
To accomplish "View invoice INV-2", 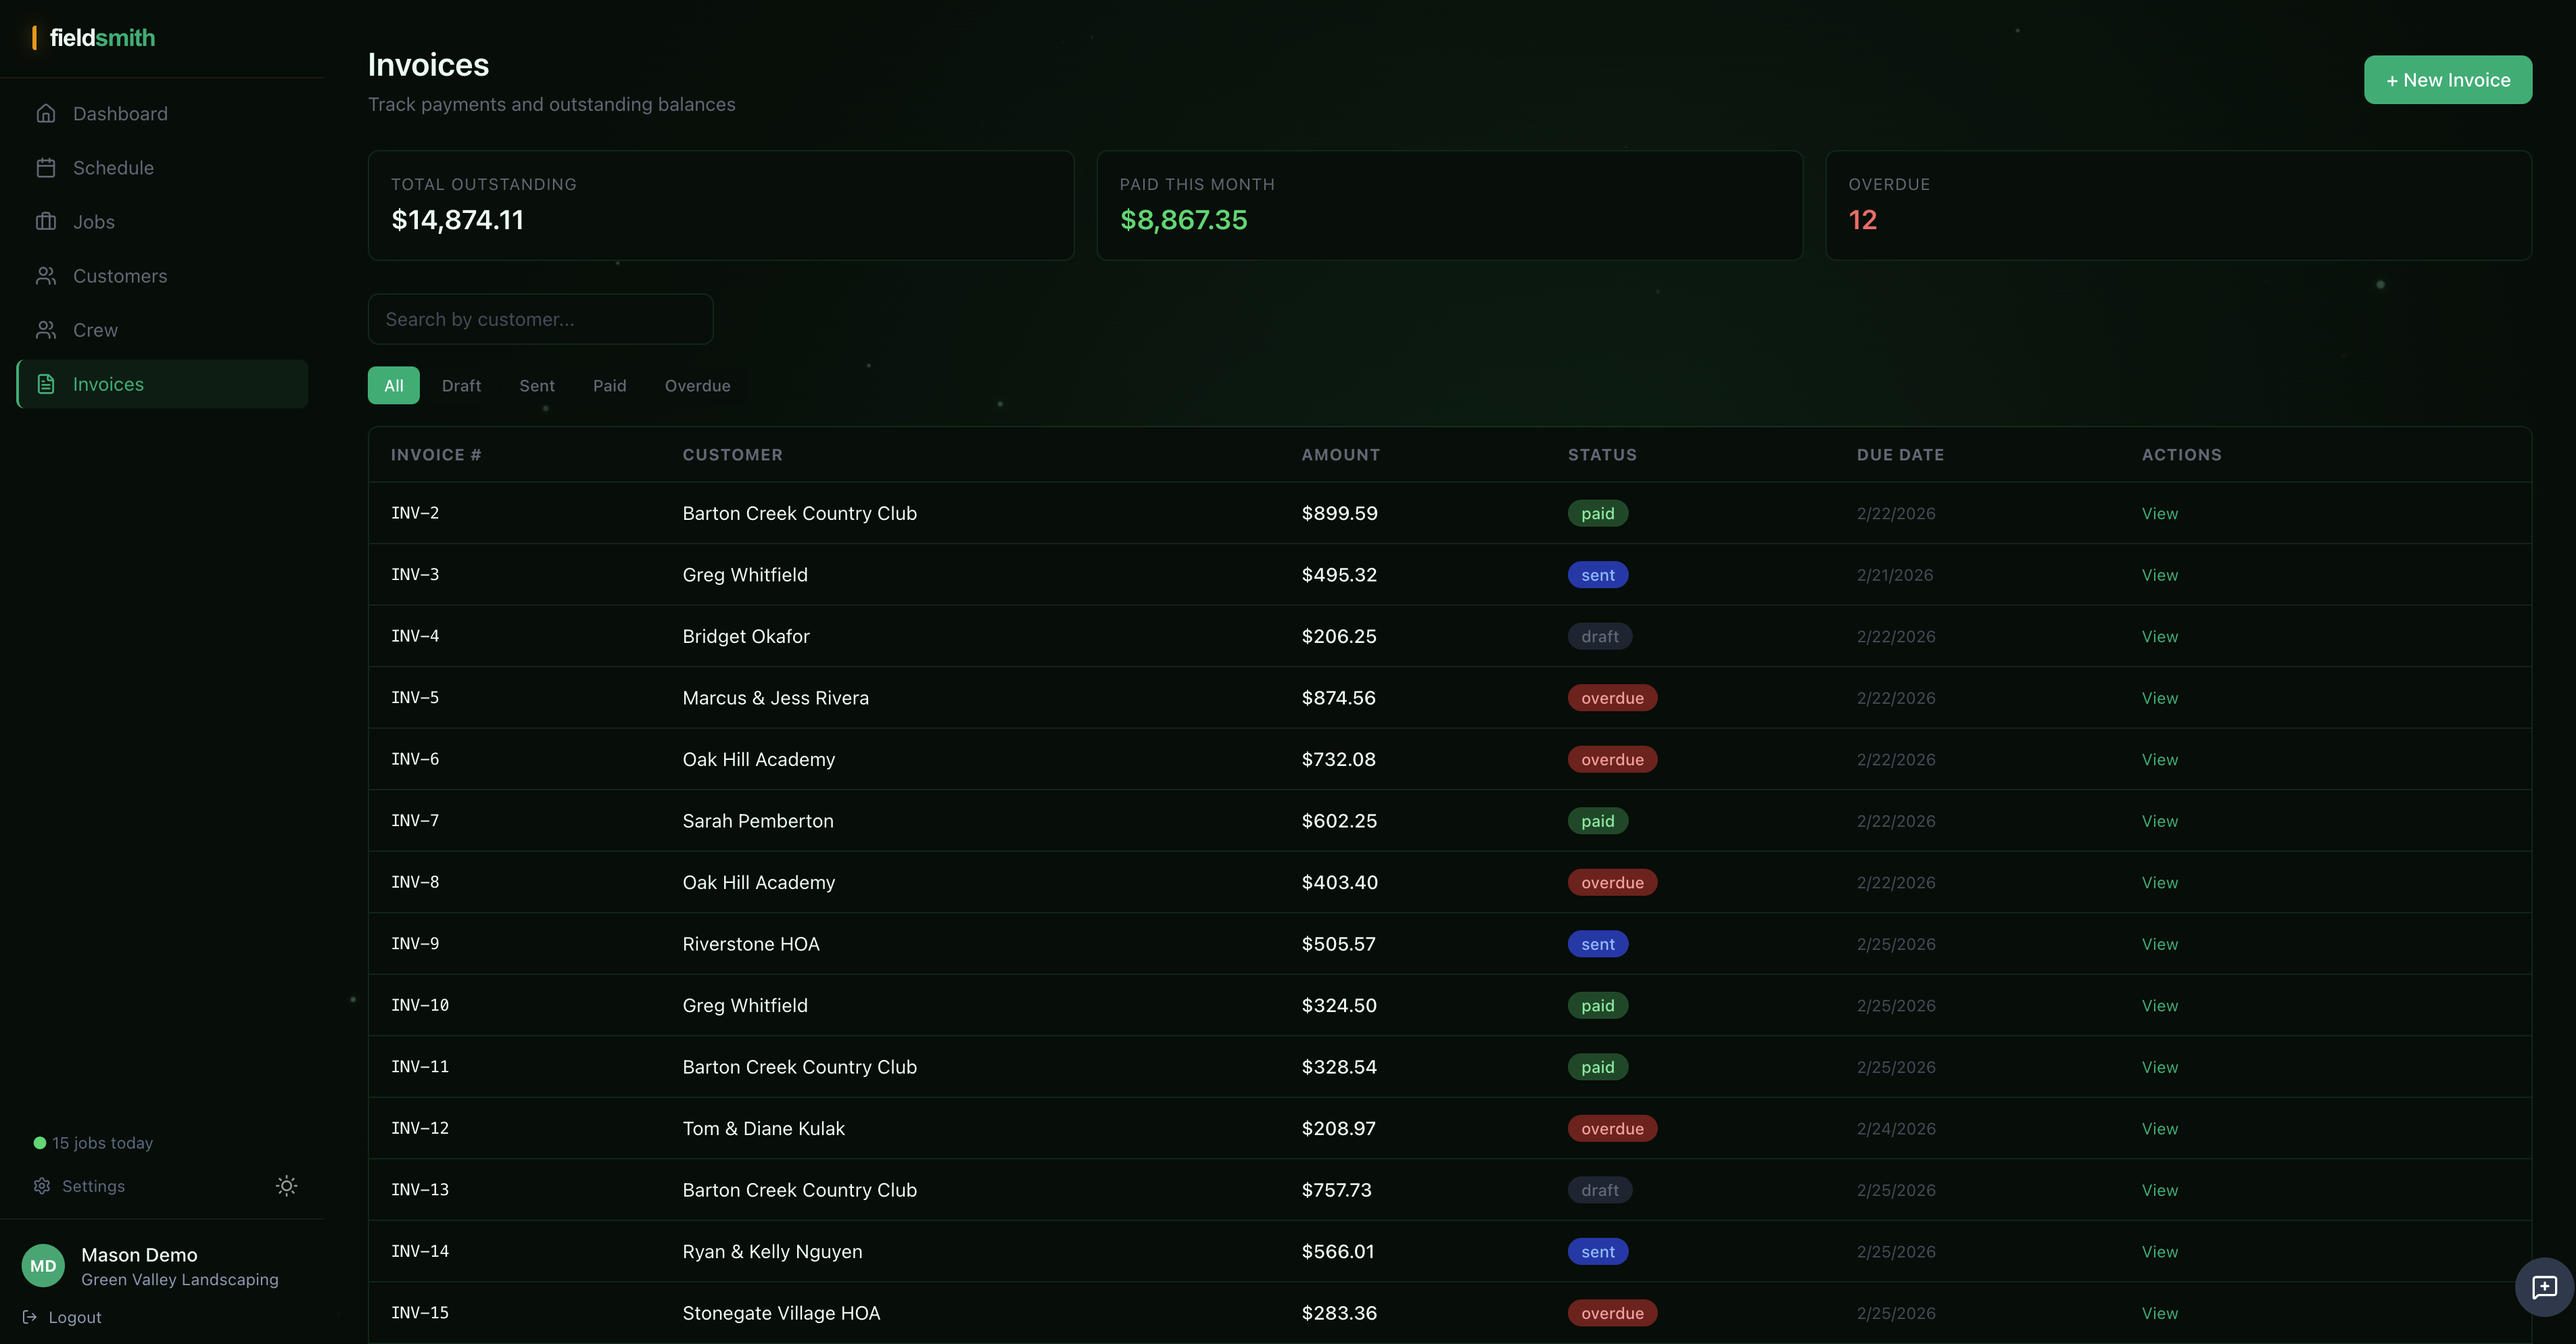I will [x=2160, y=514].
